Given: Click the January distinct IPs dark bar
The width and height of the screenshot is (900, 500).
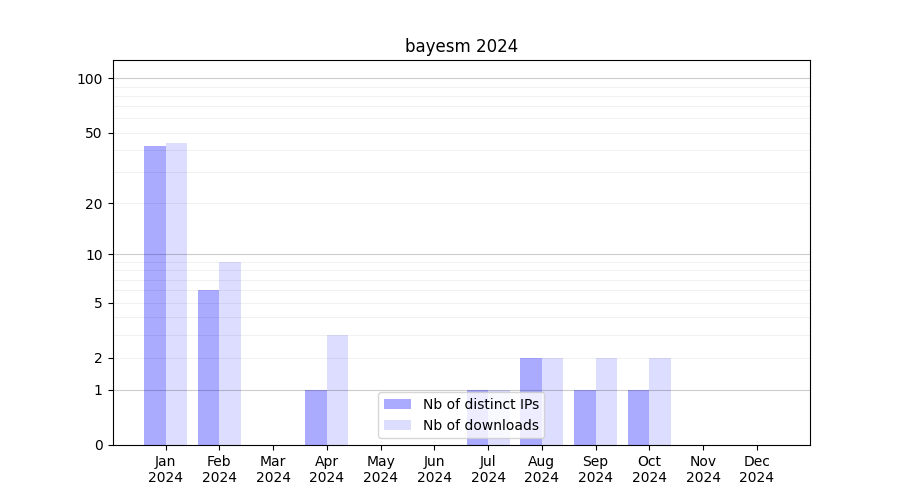Looking at the screenshot, I should tap(155, 295).
